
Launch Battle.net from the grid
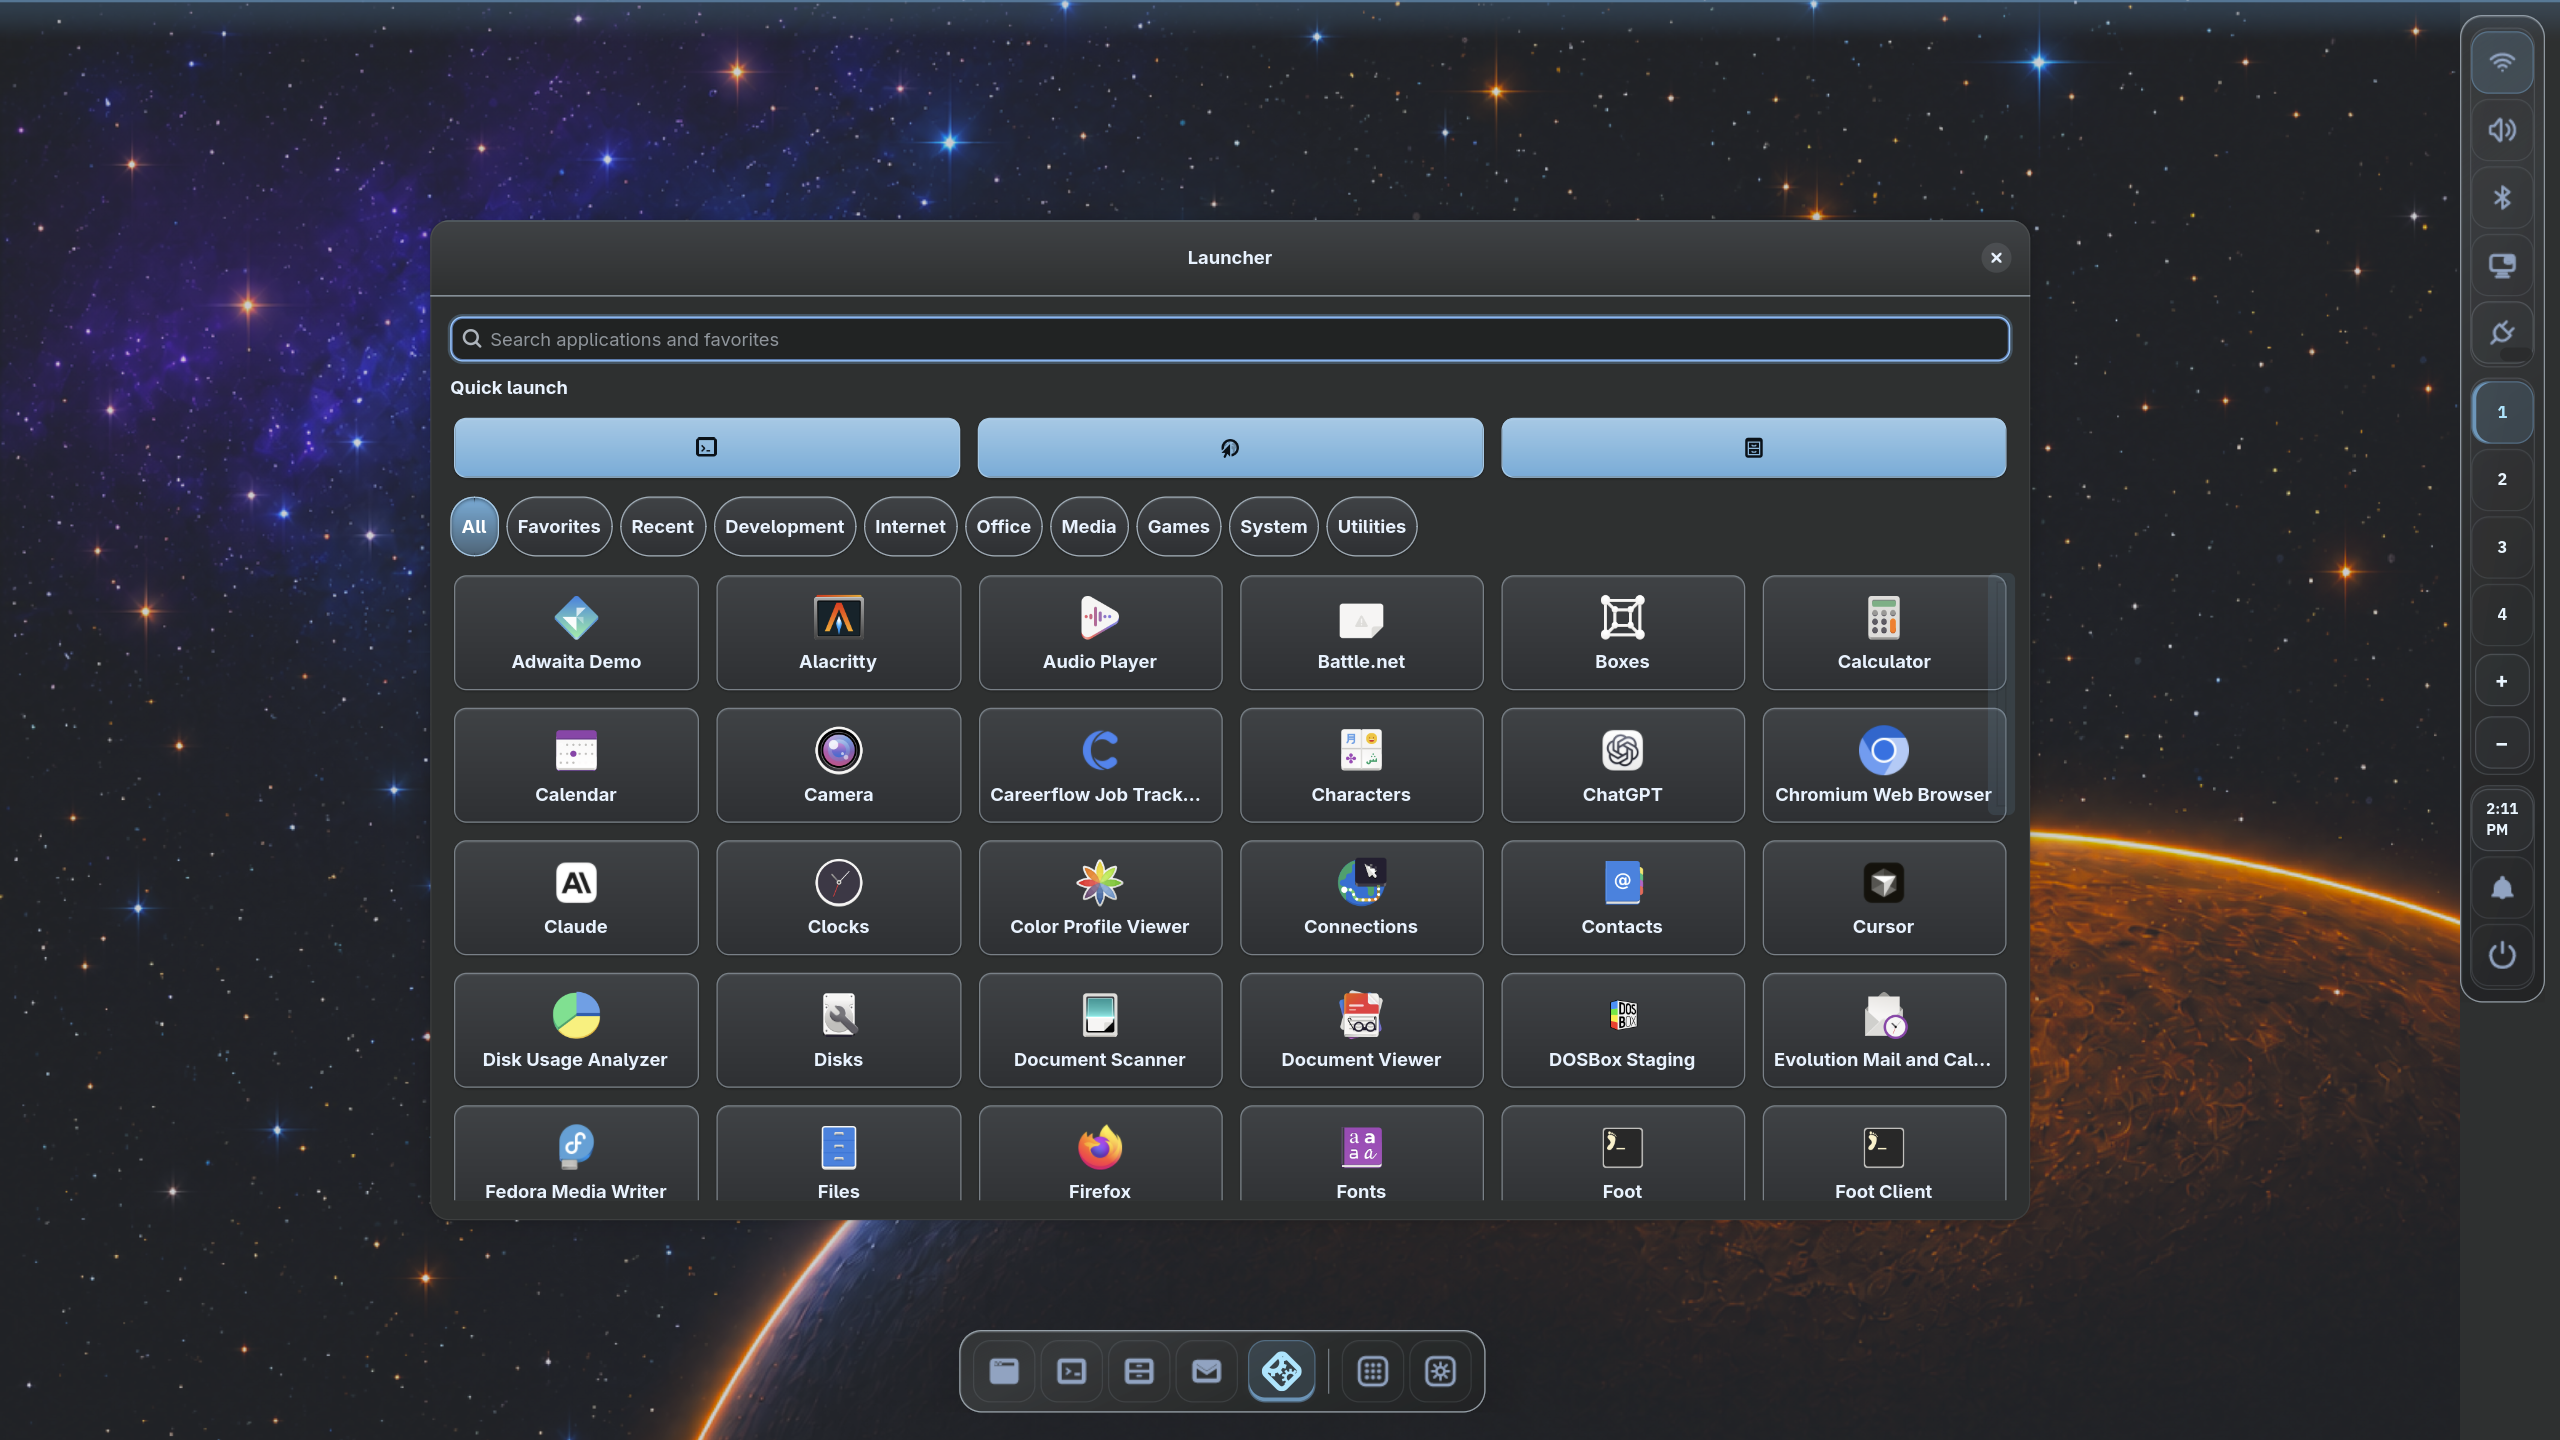point(1361,632)
